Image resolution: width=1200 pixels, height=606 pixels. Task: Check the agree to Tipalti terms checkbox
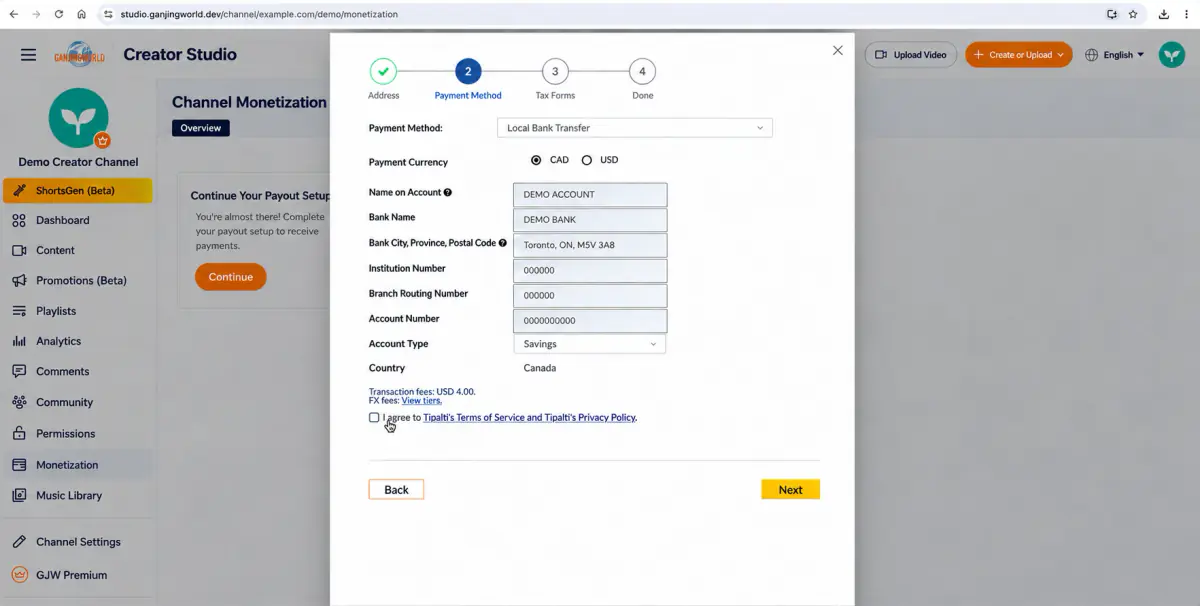374,417
